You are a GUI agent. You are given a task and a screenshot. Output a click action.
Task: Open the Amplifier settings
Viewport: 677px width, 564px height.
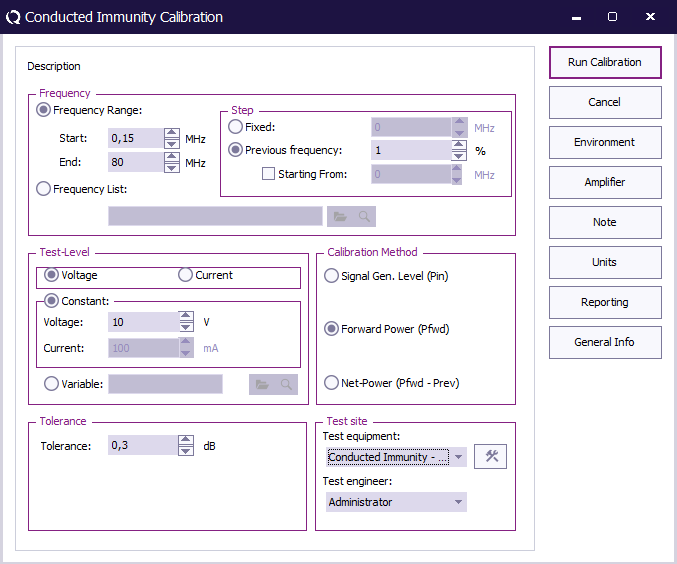point(605,182)
